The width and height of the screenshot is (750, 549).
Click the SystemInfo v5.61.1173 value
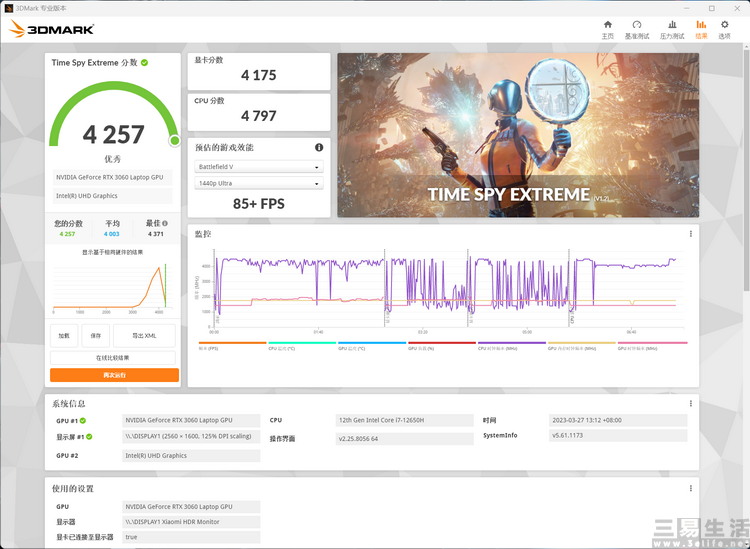point(618,435)
